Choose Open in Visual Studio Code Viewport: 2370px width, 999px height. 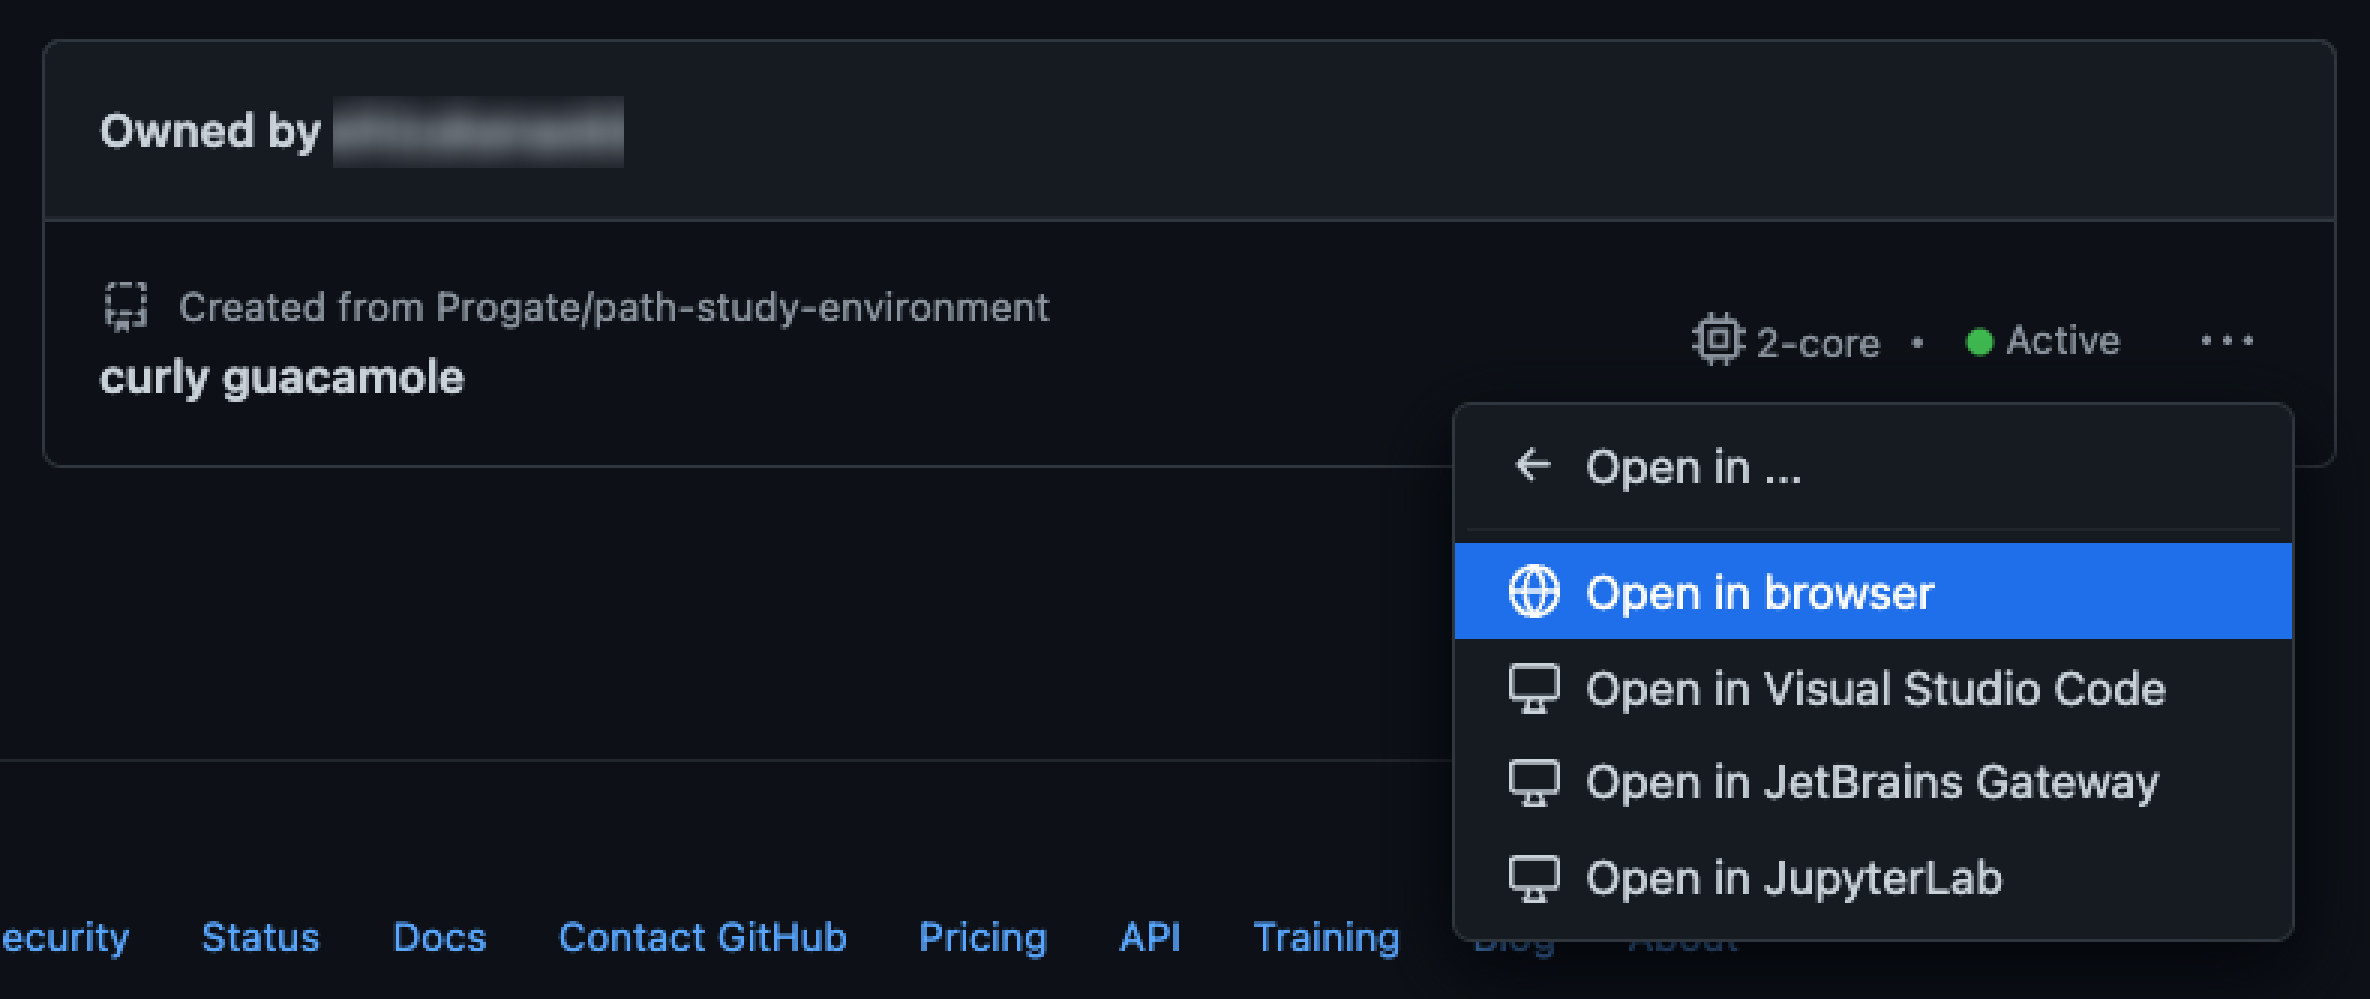coord(1875,688)
